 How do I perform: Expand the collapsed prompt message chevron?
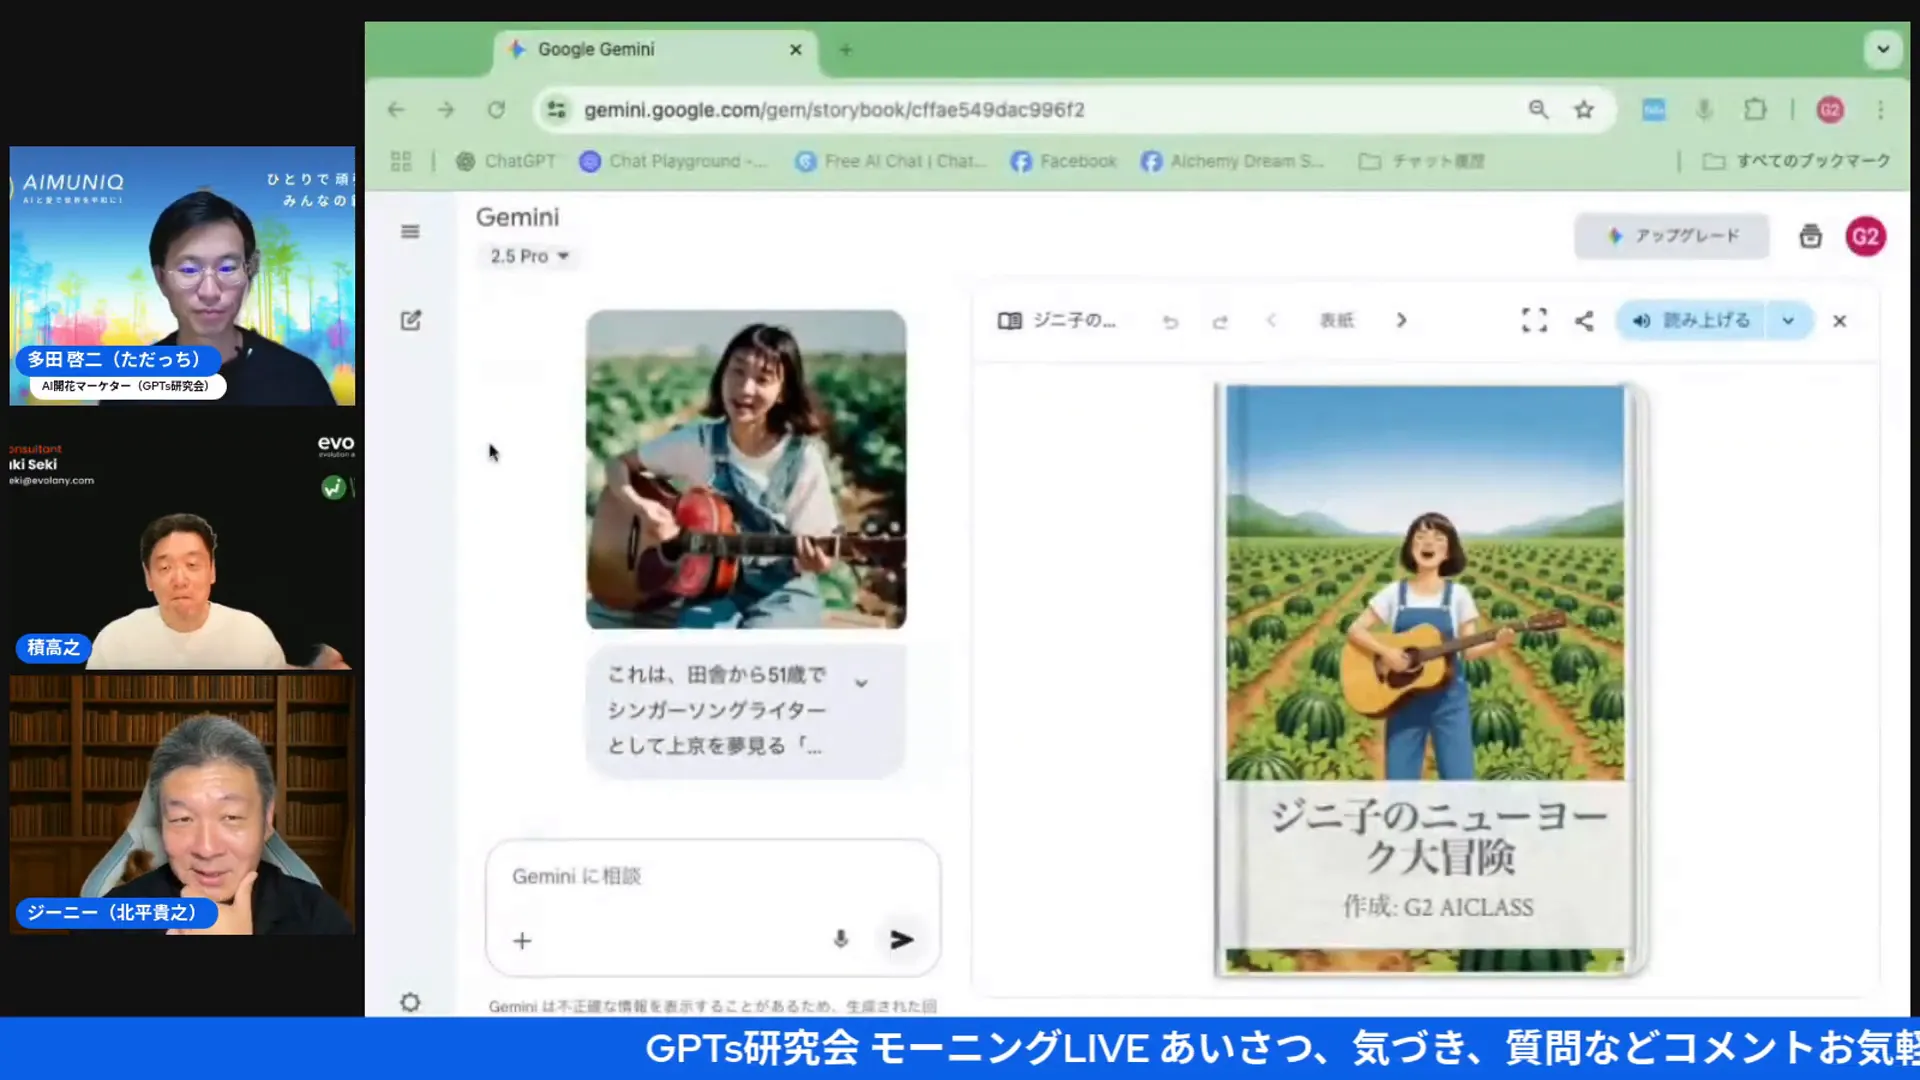(861, 683)
